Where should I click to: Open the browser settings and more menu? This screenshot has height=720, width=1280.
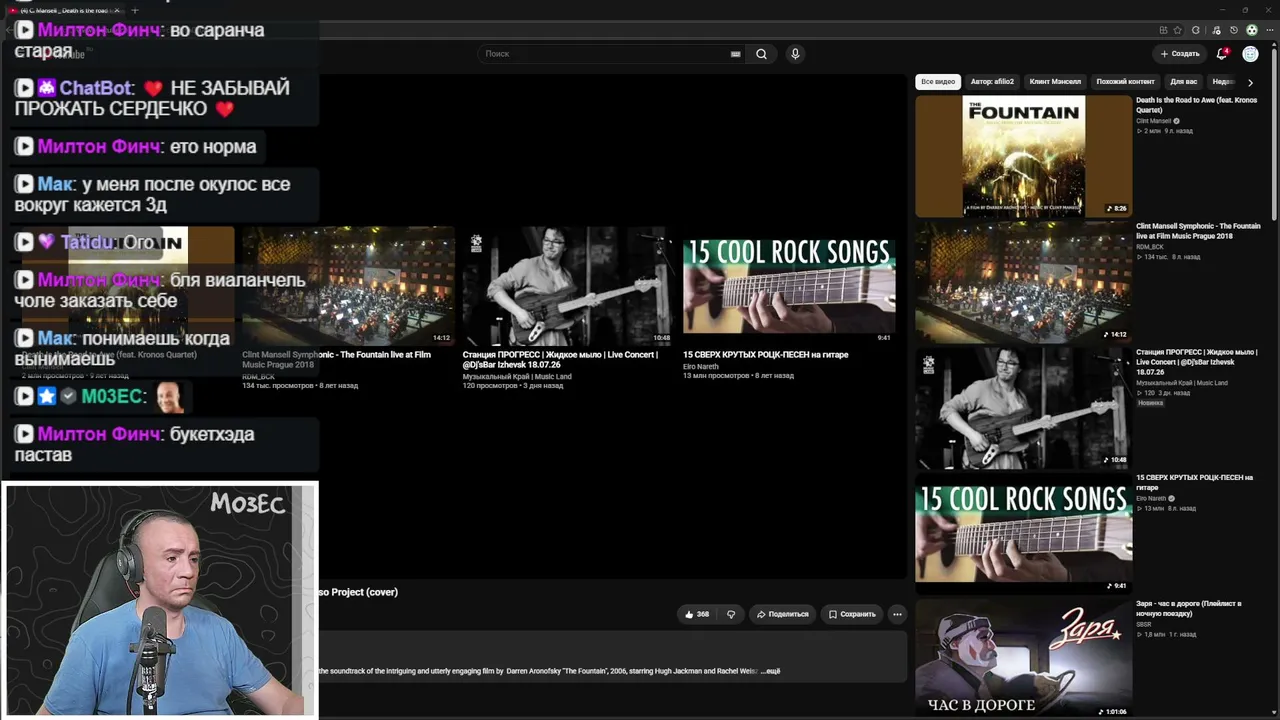(x=1269, y=30)
